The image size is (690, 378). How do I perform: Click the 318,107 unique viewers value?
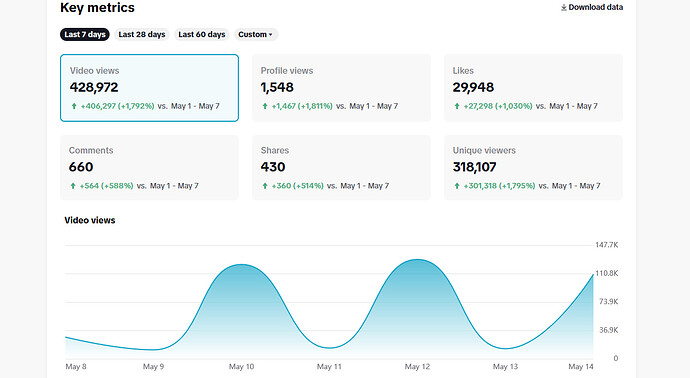[x=474, y=167]
